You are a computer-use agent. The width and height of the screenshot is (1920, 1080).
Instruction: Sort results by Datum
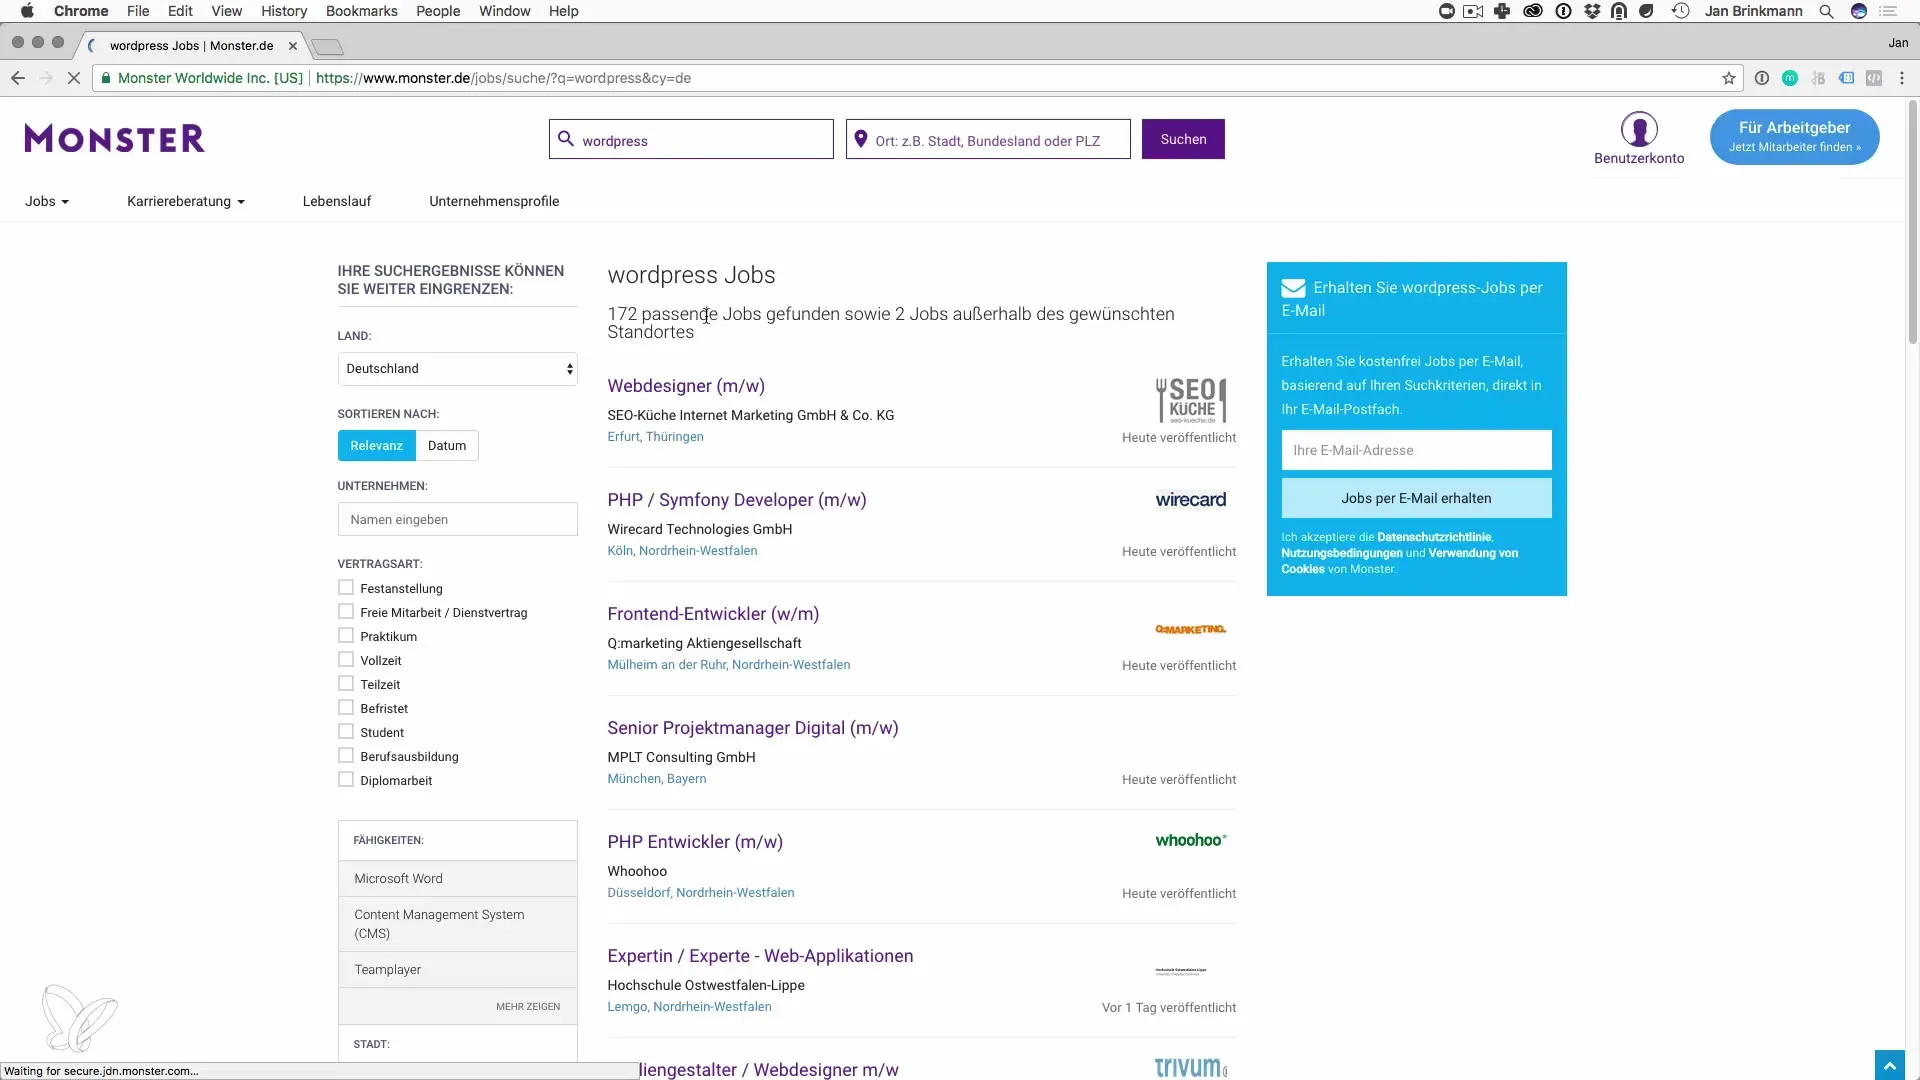pyautogui.click(x=447, y=446)
